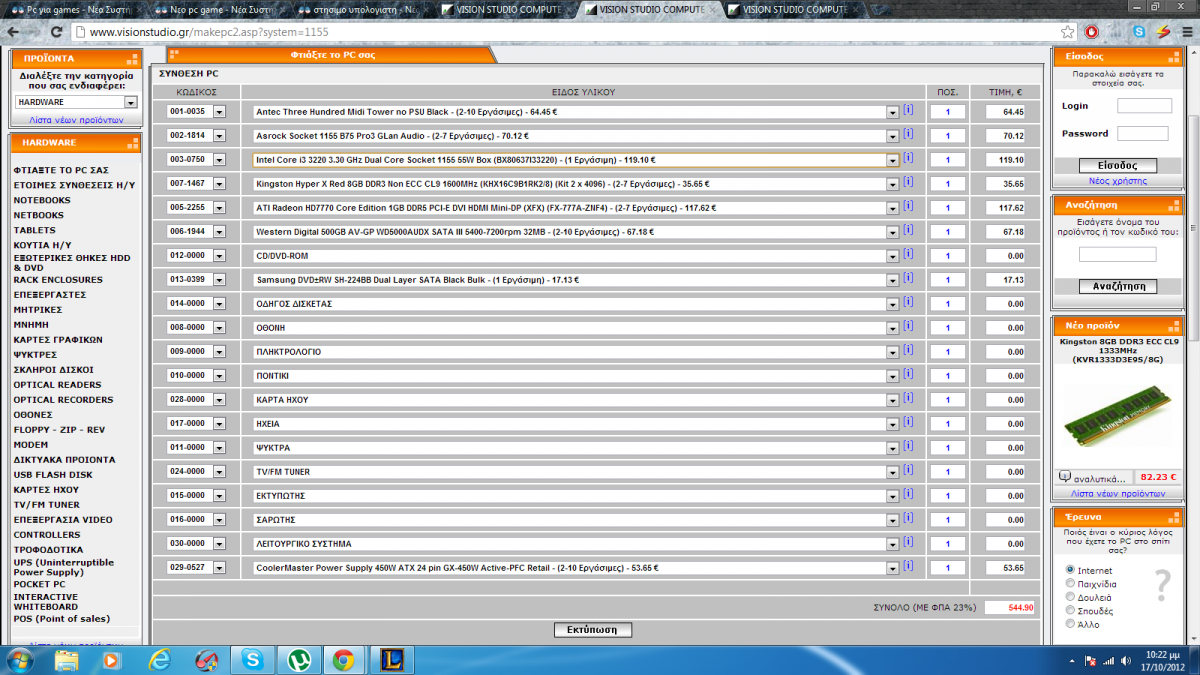The height and width of the screenshot is (675, 1200).
Task: Open αναλυτικά details for Kingston 8GB product
Action: [x=1098, y=477]
